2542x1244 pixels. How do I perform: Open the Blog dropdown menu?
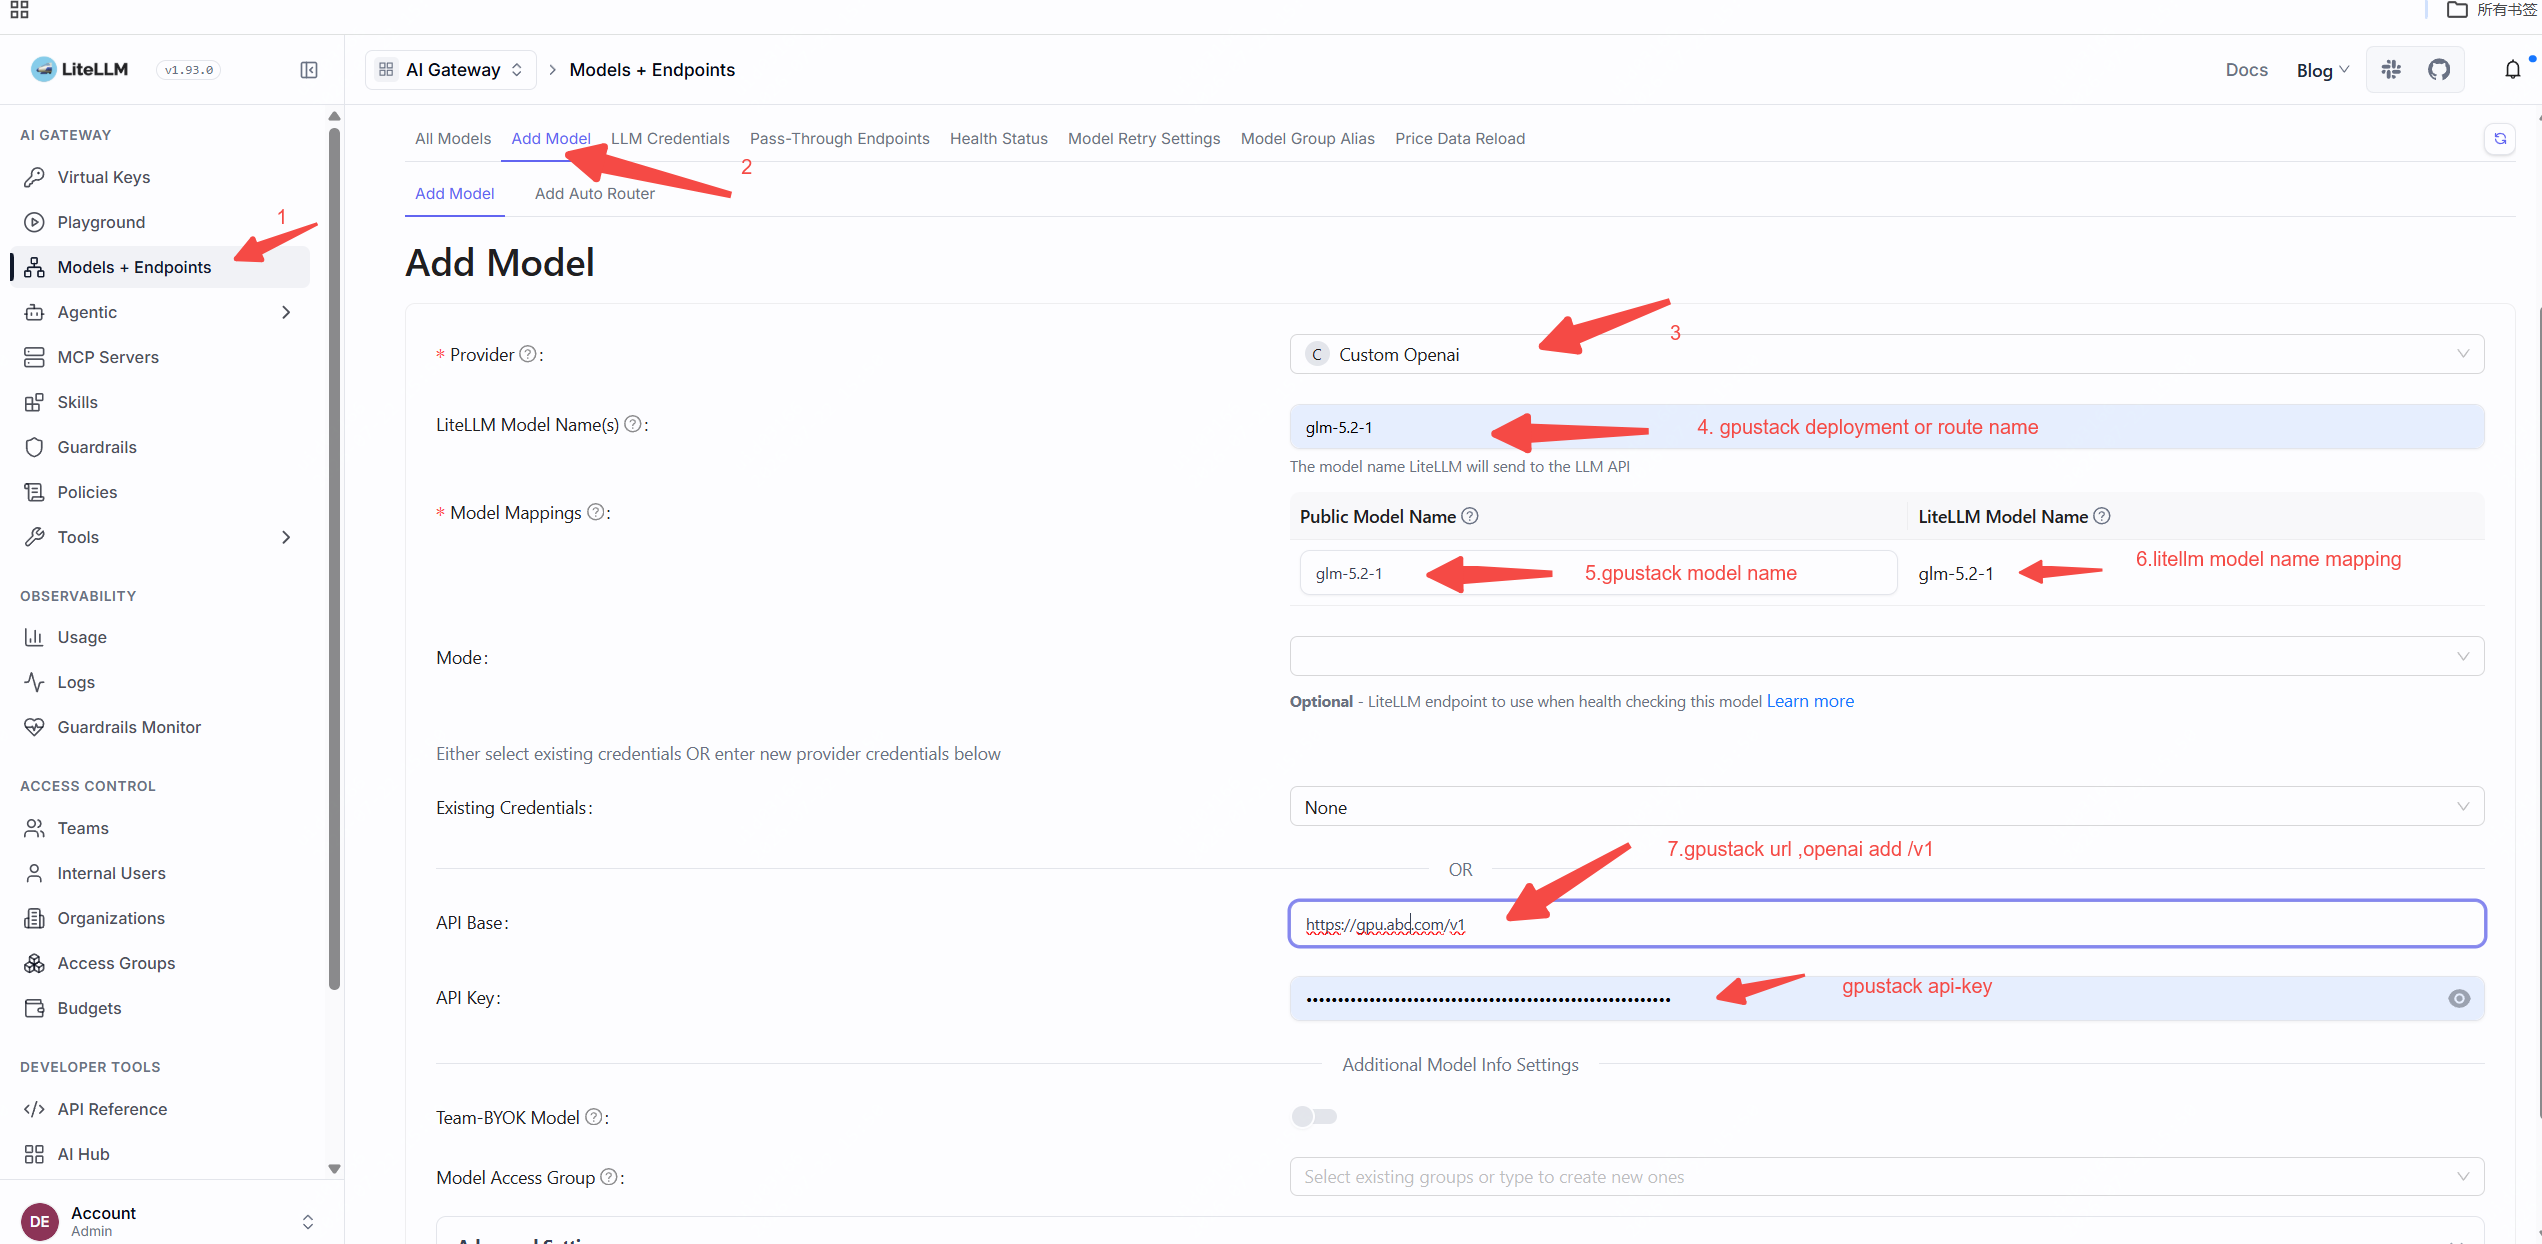pos(2322,70)
